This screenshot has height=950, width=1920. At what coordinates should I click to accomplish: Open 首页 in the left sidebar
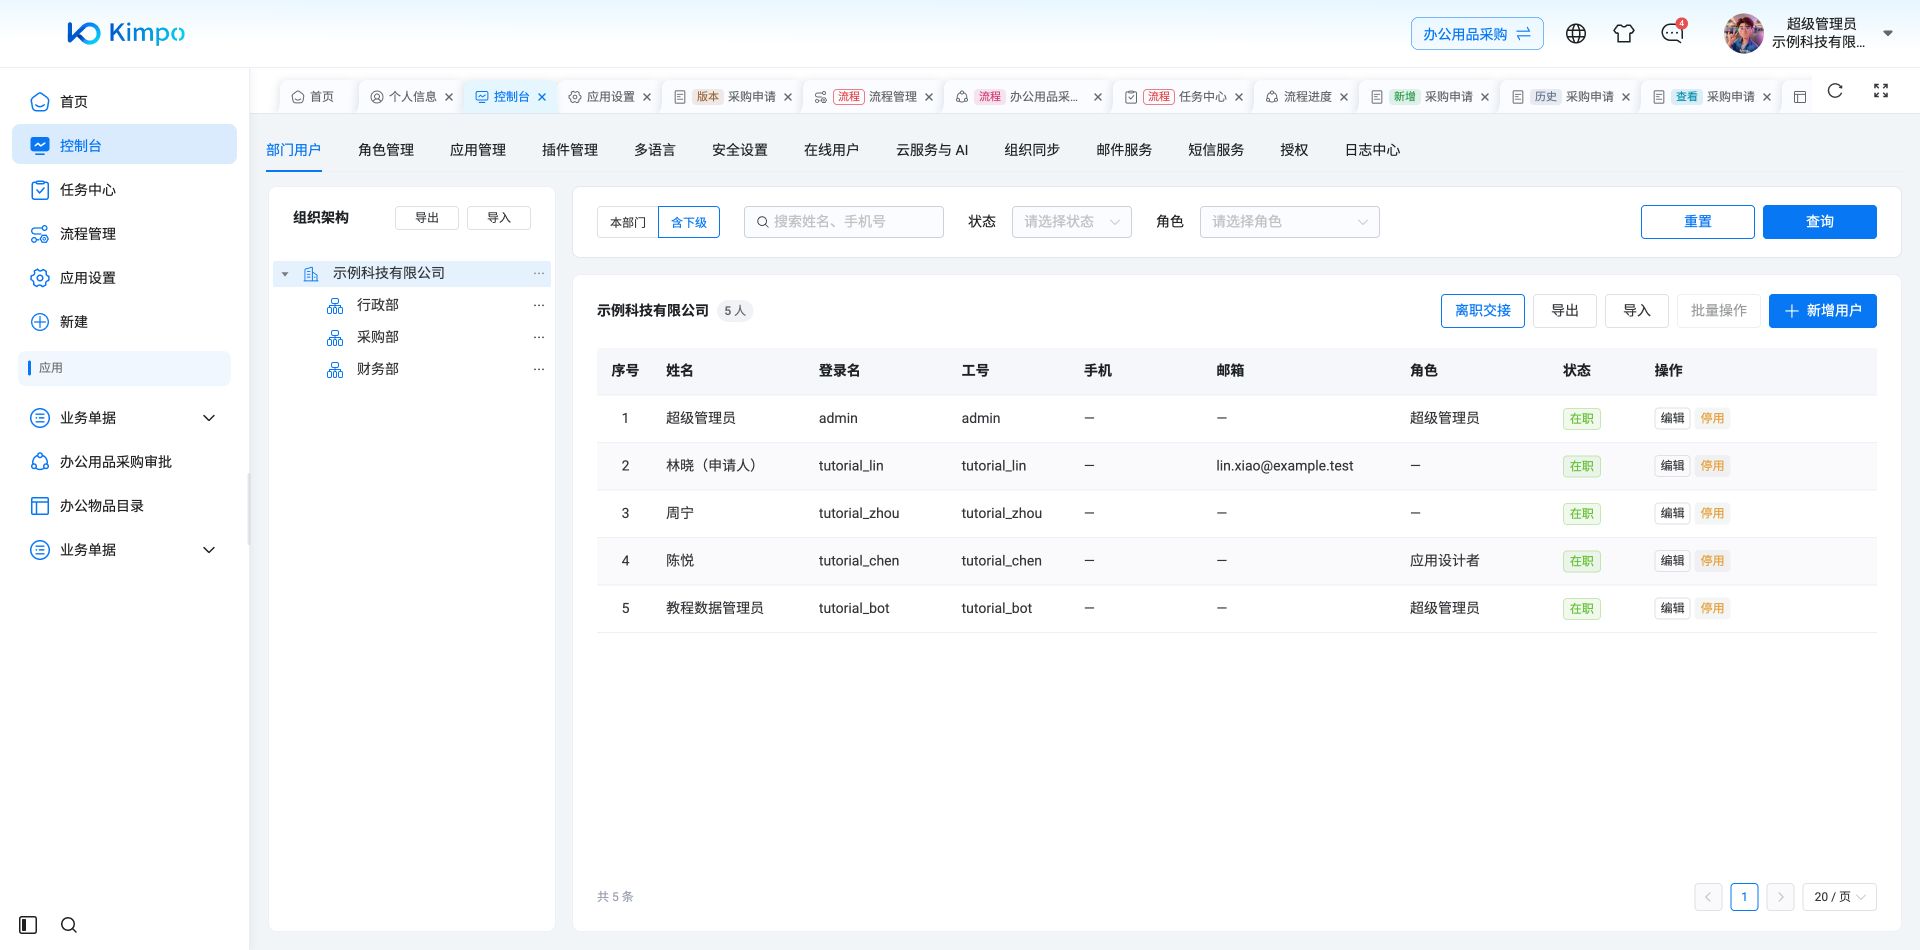124,101
